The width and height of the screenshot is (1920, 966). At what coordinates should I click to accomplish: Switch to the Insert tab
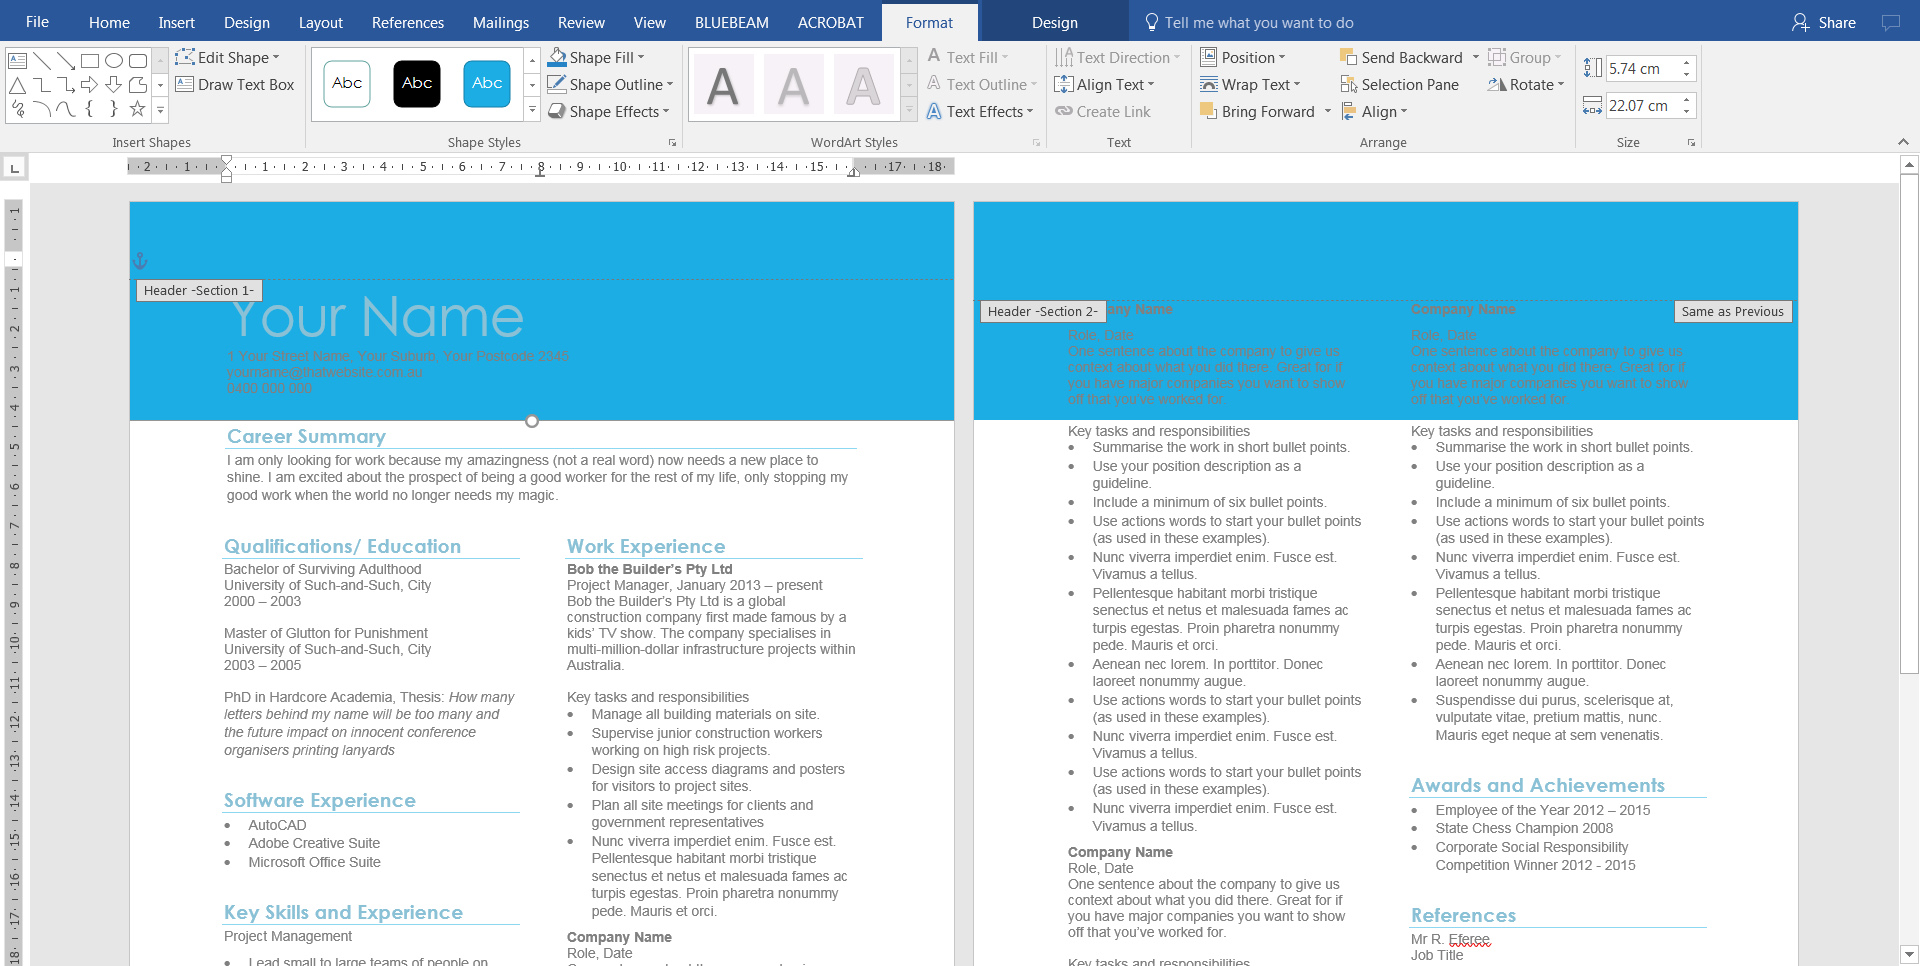tap(176, 22)
